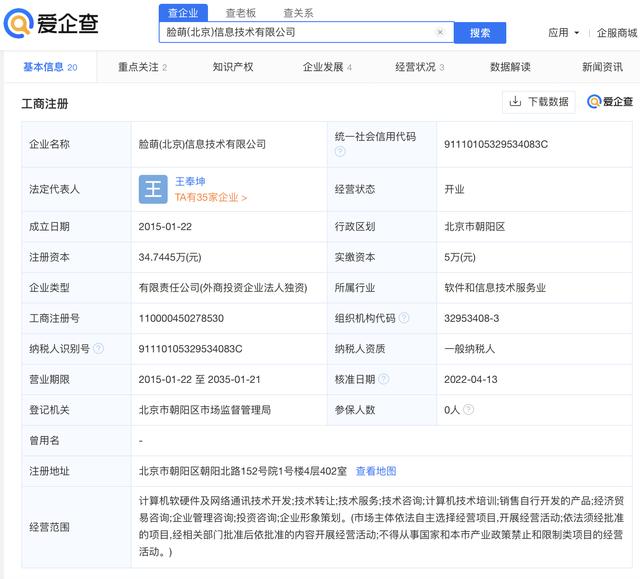Select the 实缴资本 value 5万(元)
This screenshot has height=579, width=640.
click(x=460, y=257)
